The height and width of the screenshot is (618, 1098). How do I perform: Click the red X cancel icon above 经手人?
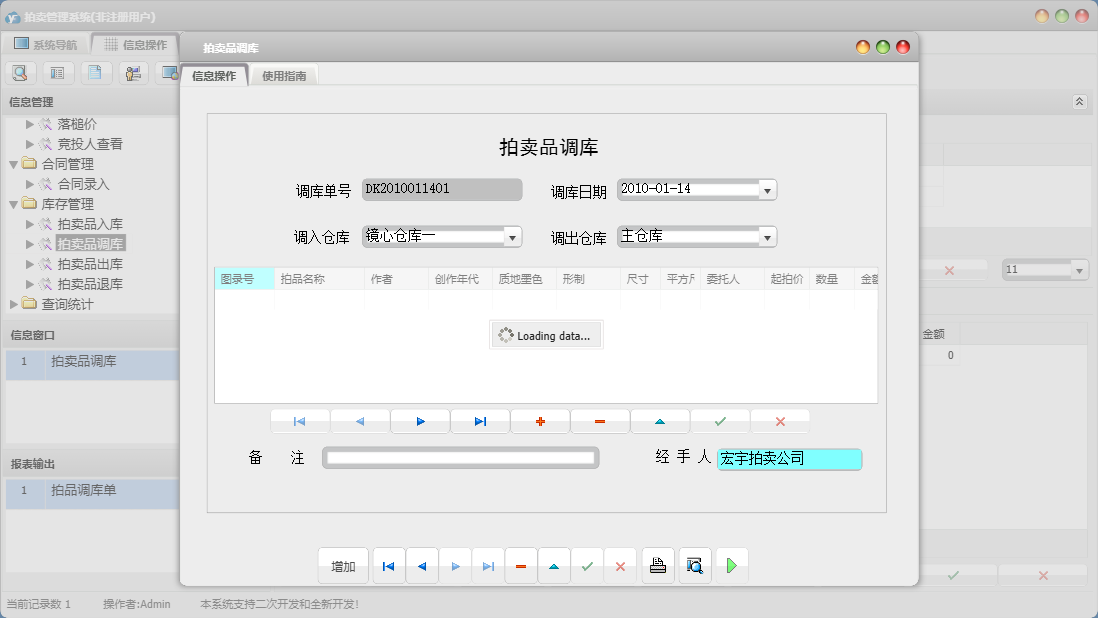tap(780, 421)
